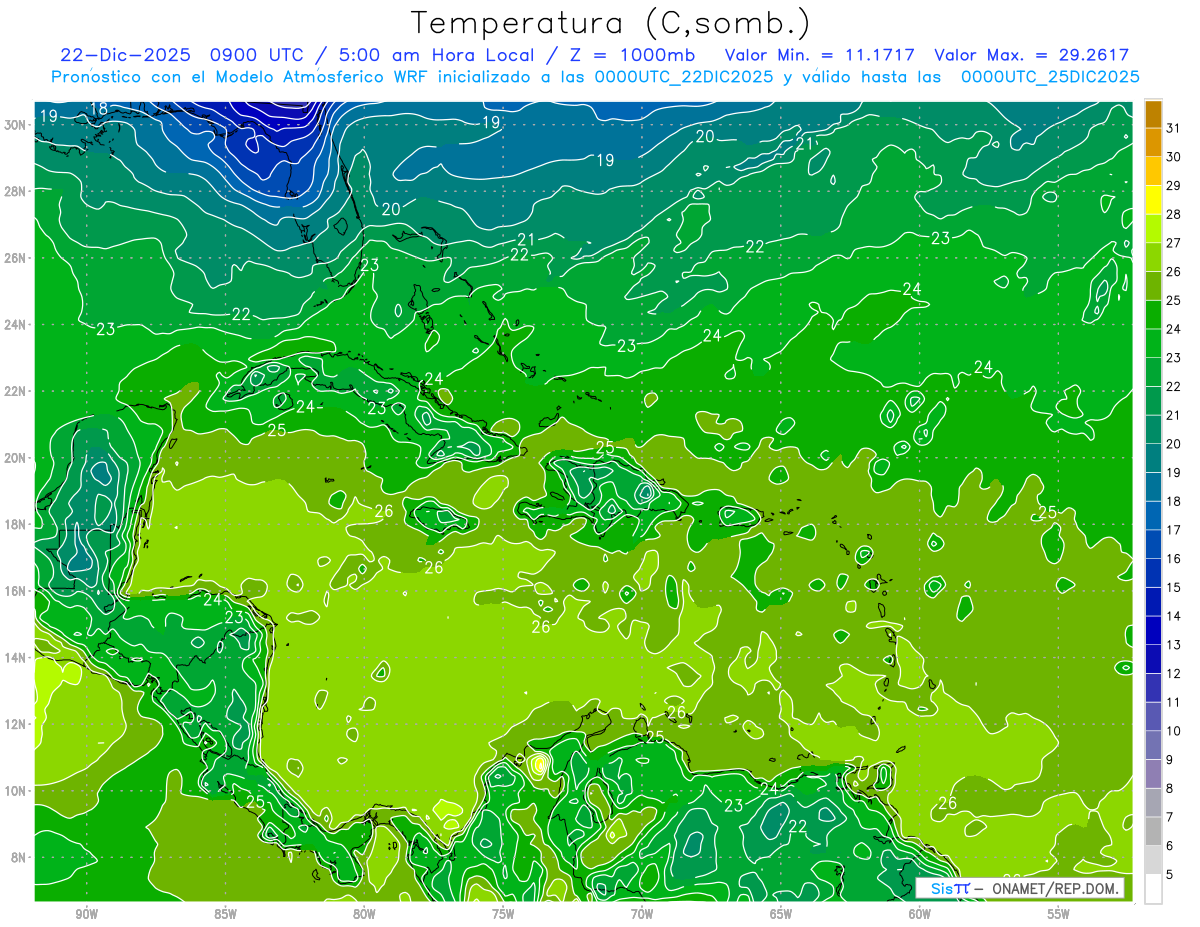The height and width of the screenshot is (927, 1200).
Task: Click the '90W' longitude axis label
Action: pyautogui.click(x=86, y=913)
